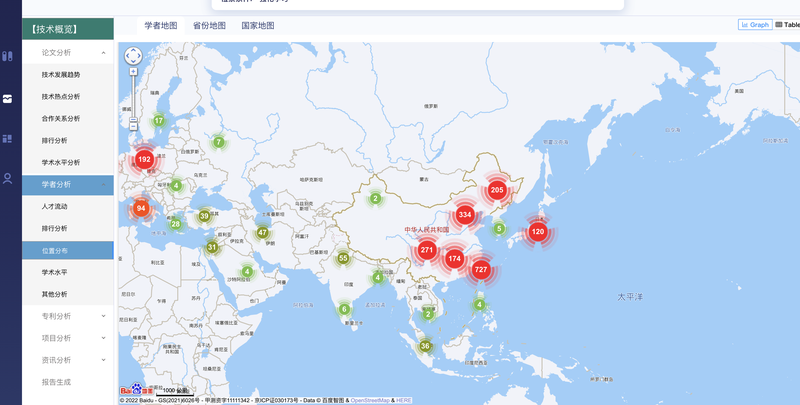Click the map zoom slider track
This screenshot has height=405, width=800.
133,97
